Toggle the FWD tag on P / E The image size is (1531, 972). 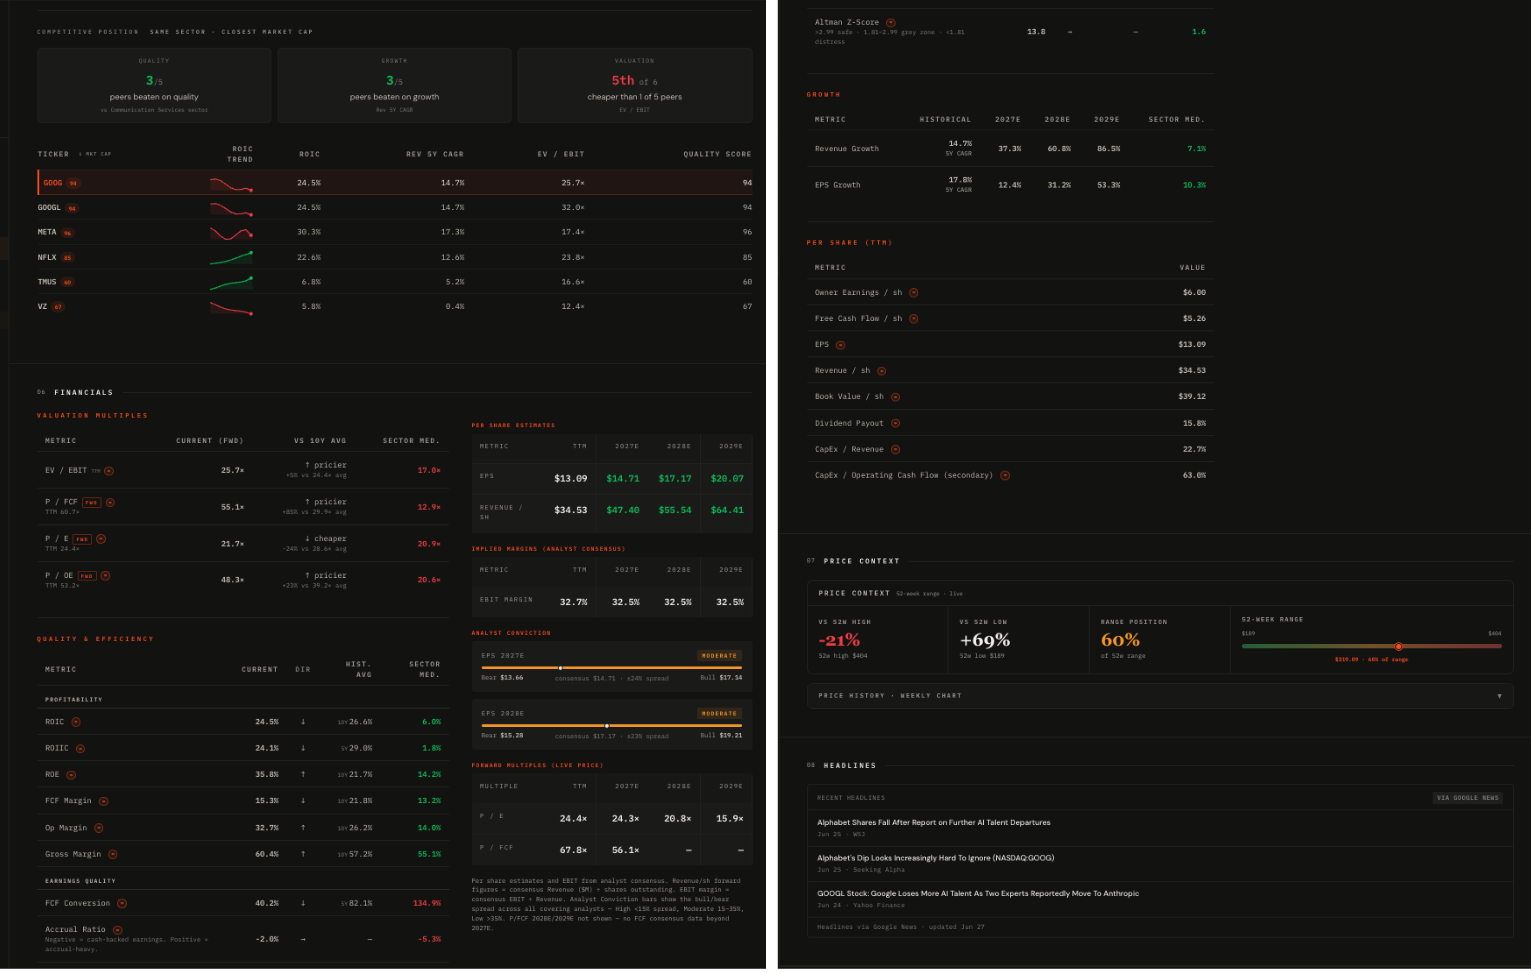coord(82,539)
